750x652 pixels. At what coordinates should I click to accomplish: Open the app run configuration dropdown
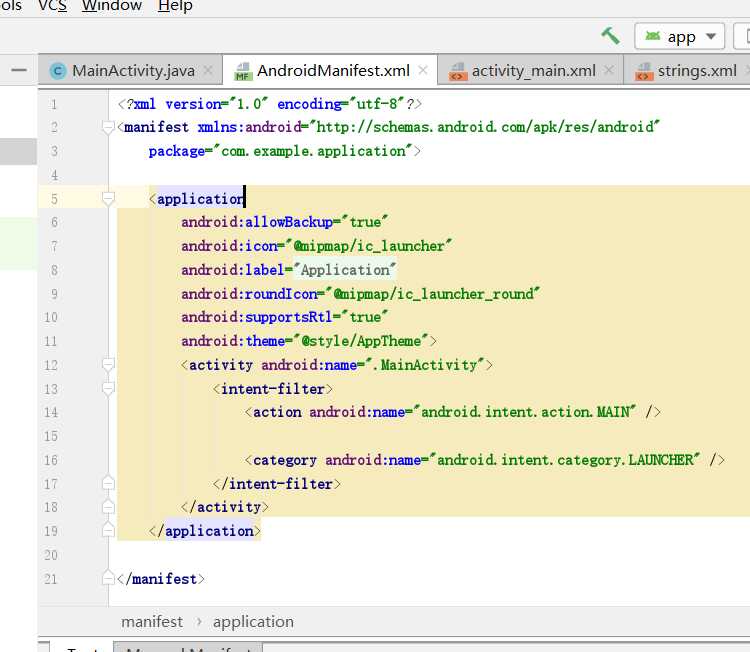679,36
